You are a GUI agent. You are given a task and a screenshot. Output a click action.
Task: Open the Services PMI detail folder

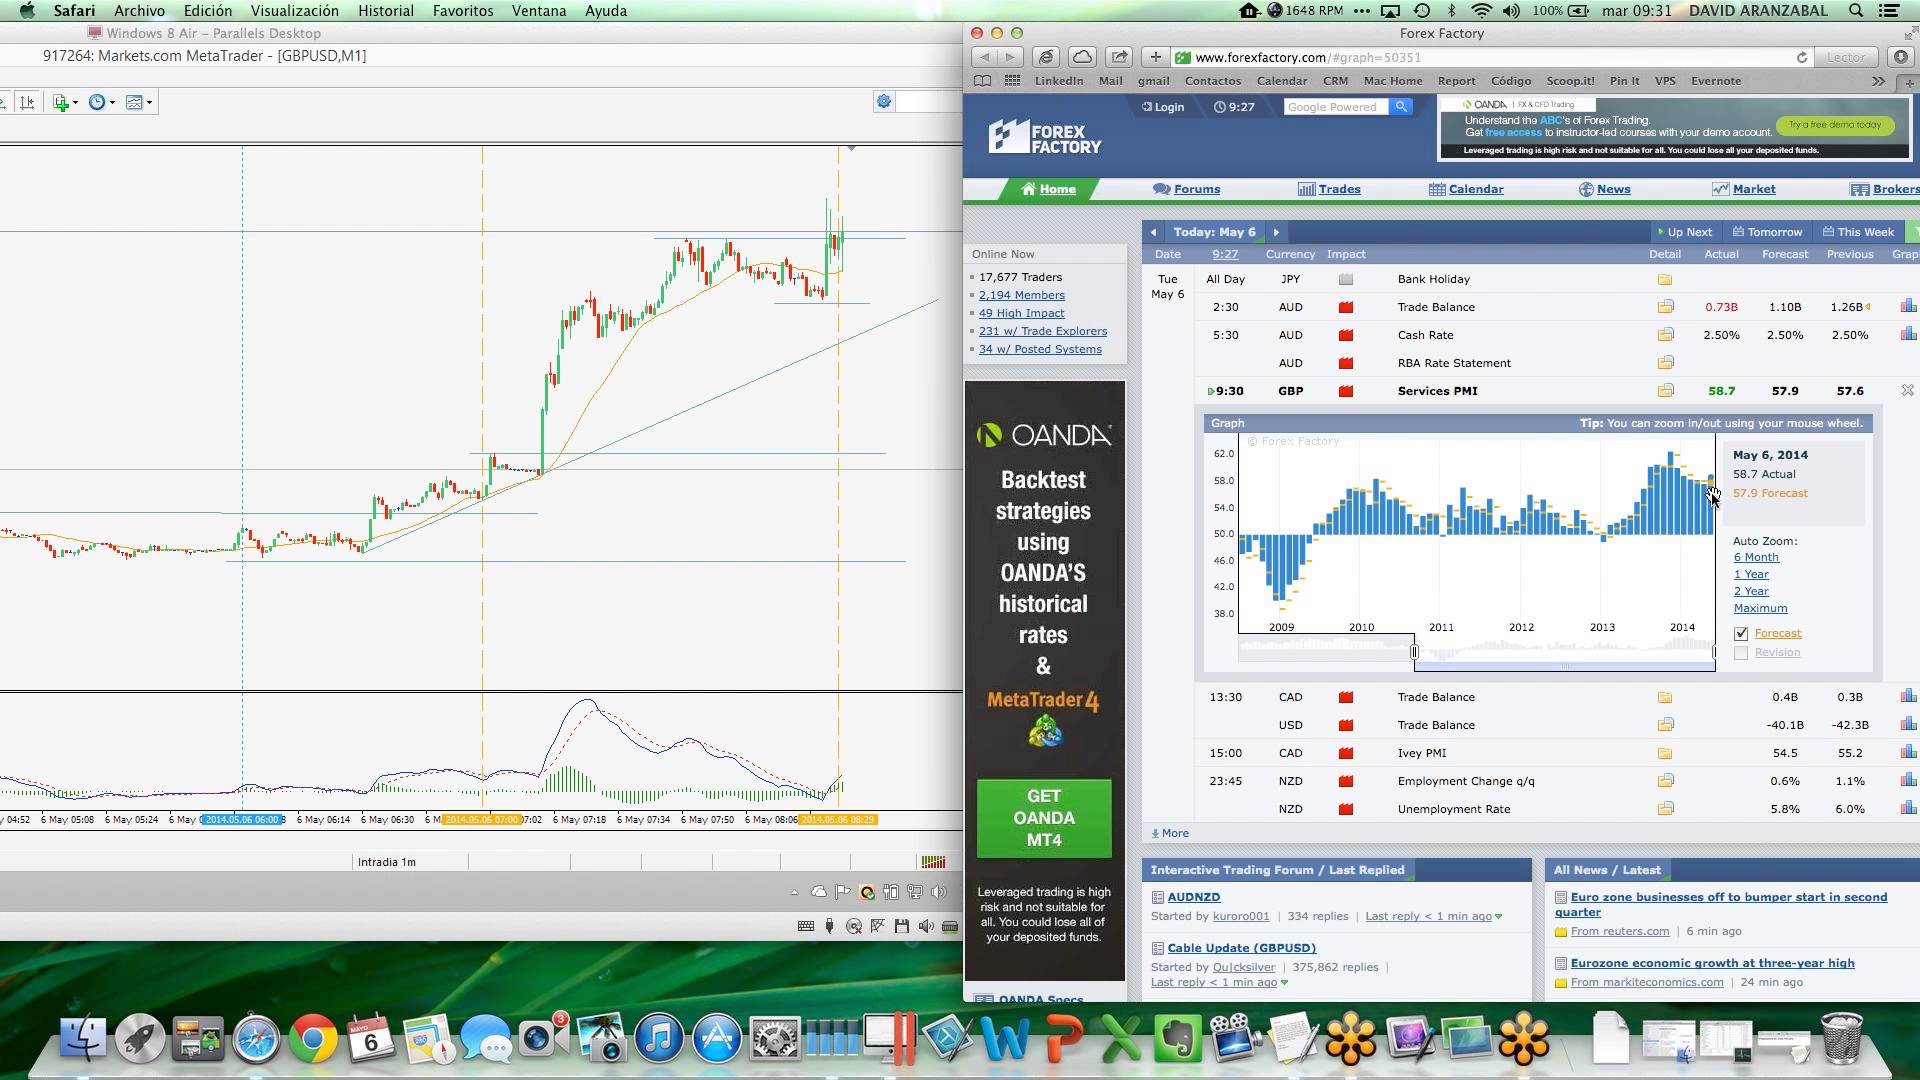click(x=1665, y=391)
